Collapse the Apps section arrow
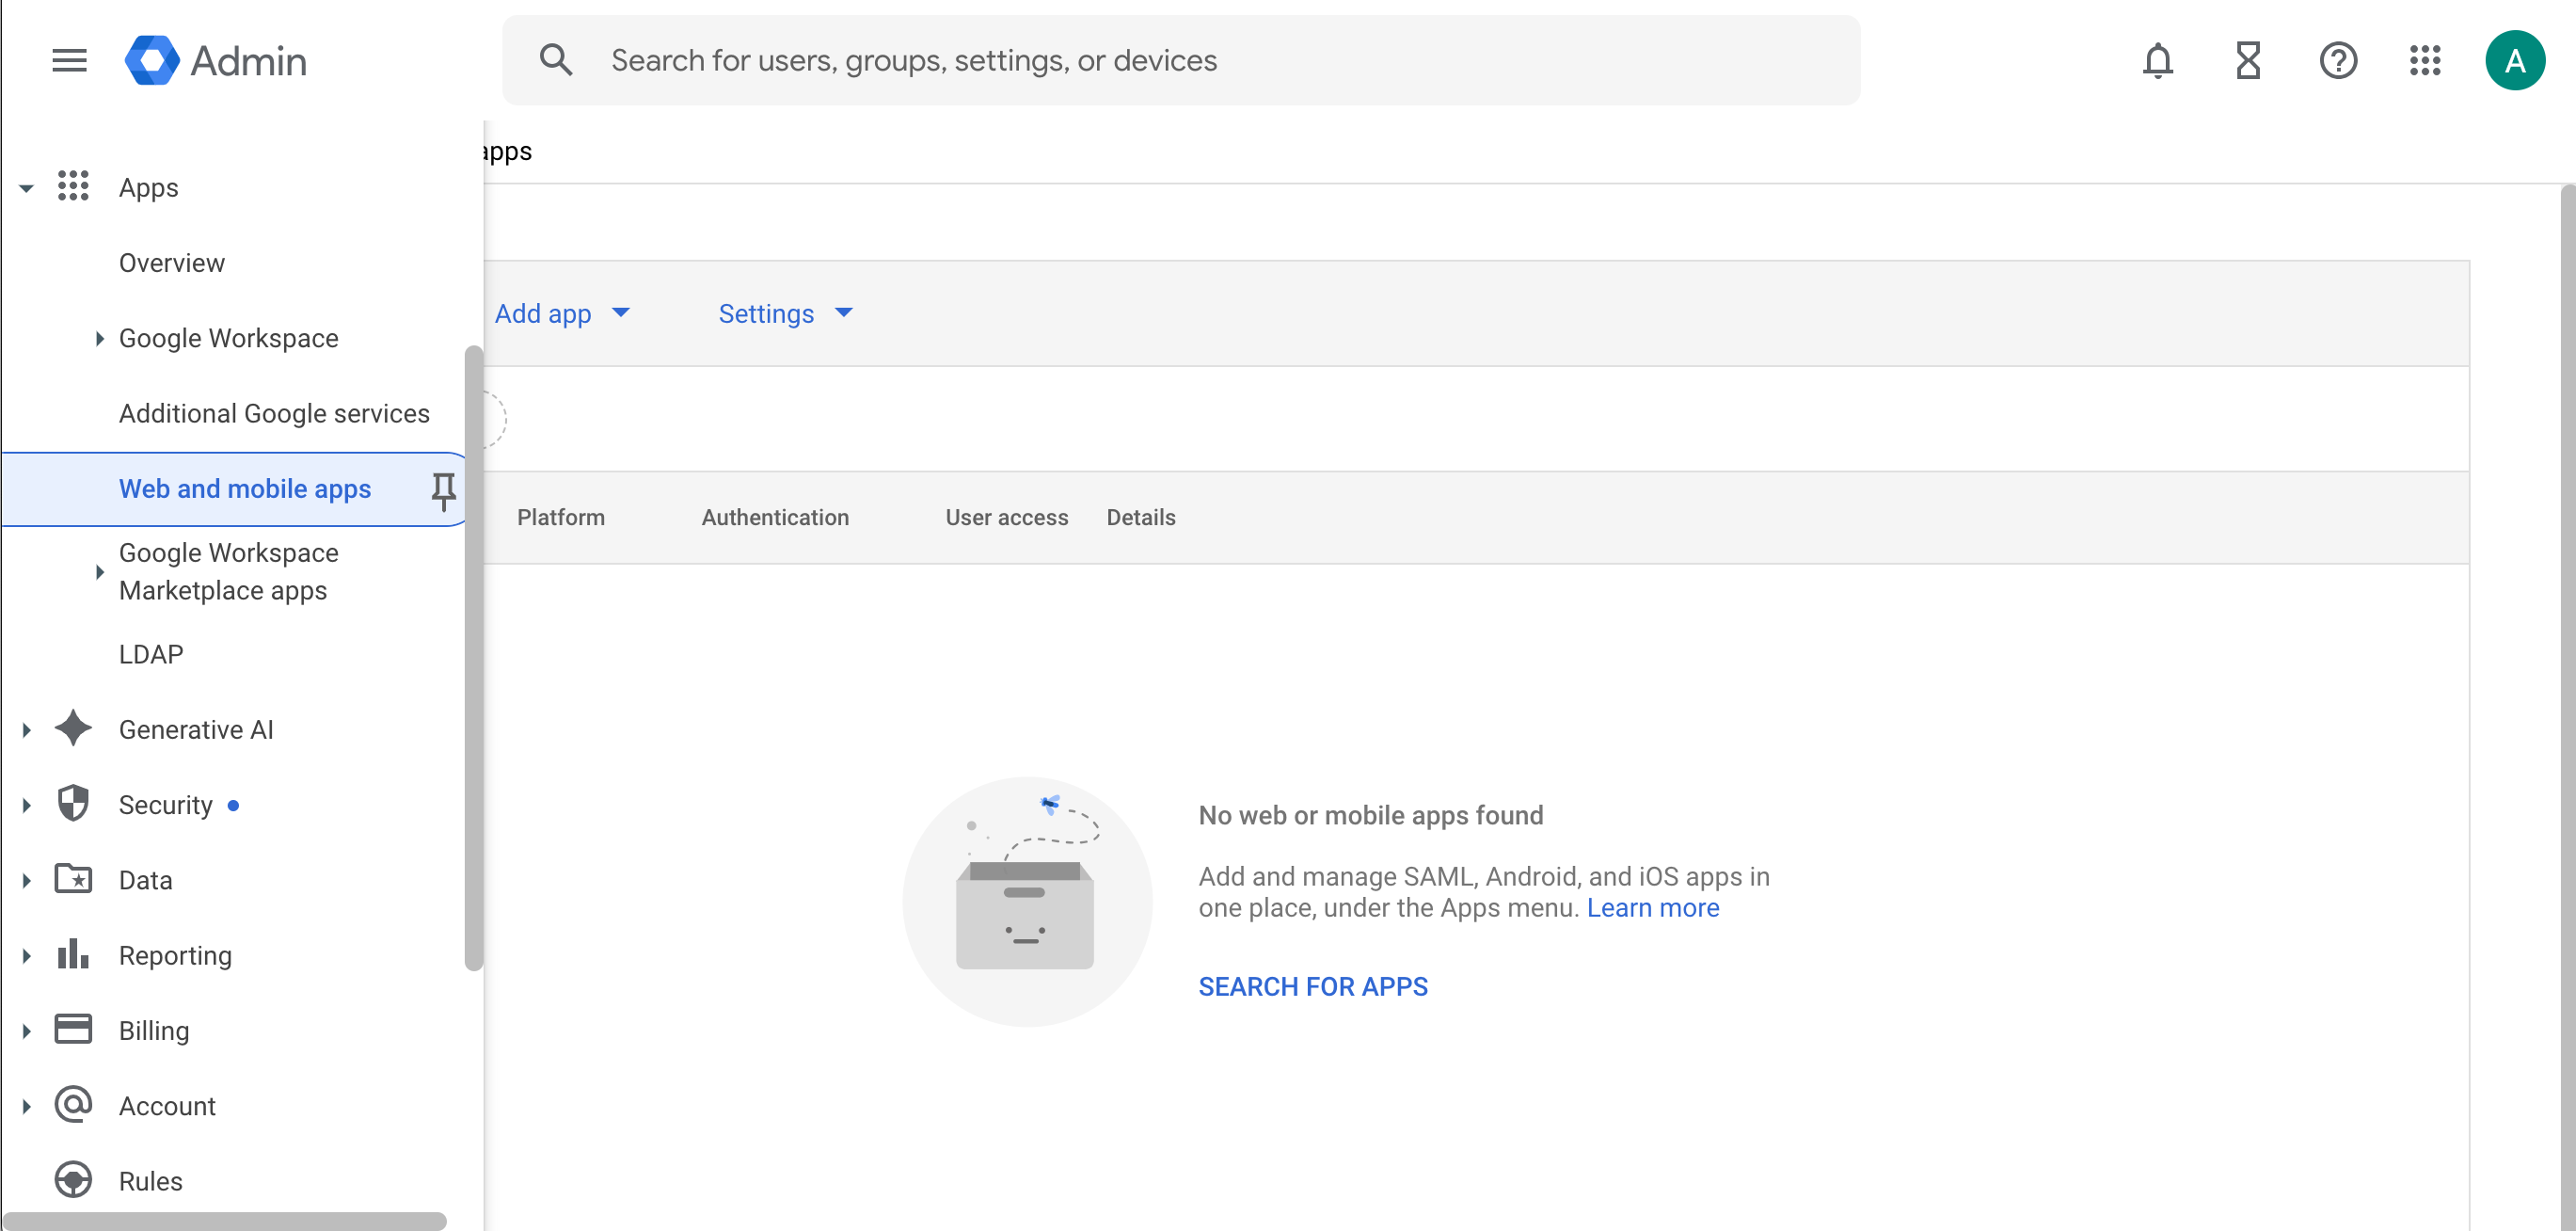The height and width of the screenshot is (1231, 2576). point(27,188)
